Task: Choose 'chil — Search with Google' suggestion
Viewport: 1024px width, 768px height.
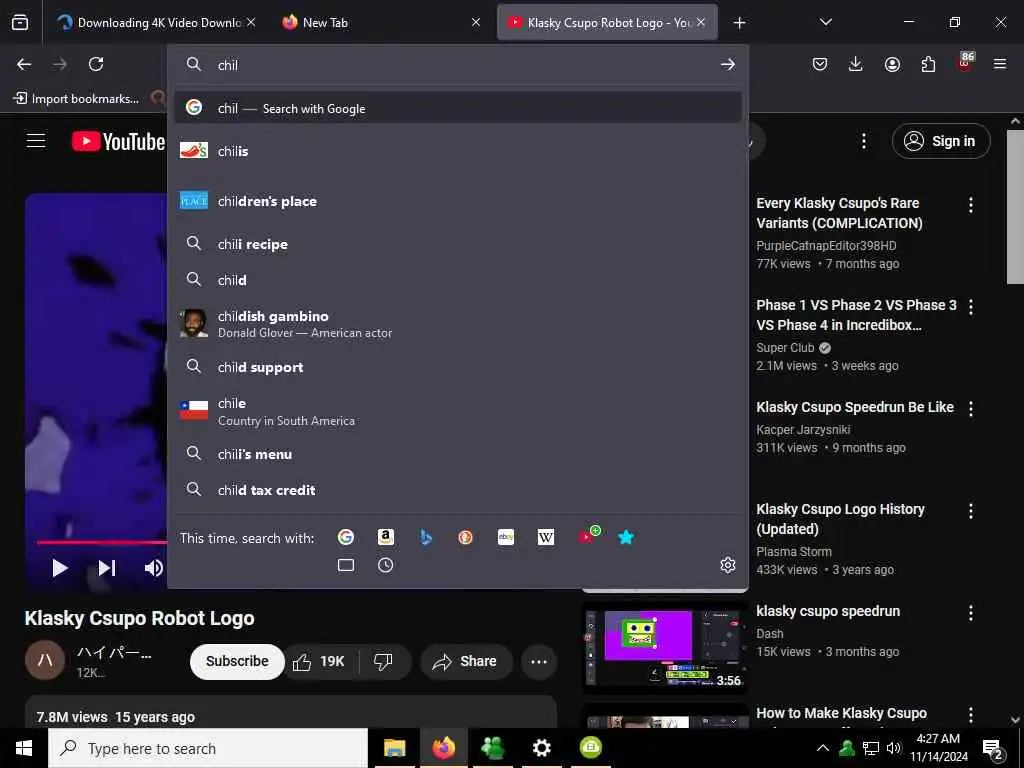Action: (x=458, y=108)
